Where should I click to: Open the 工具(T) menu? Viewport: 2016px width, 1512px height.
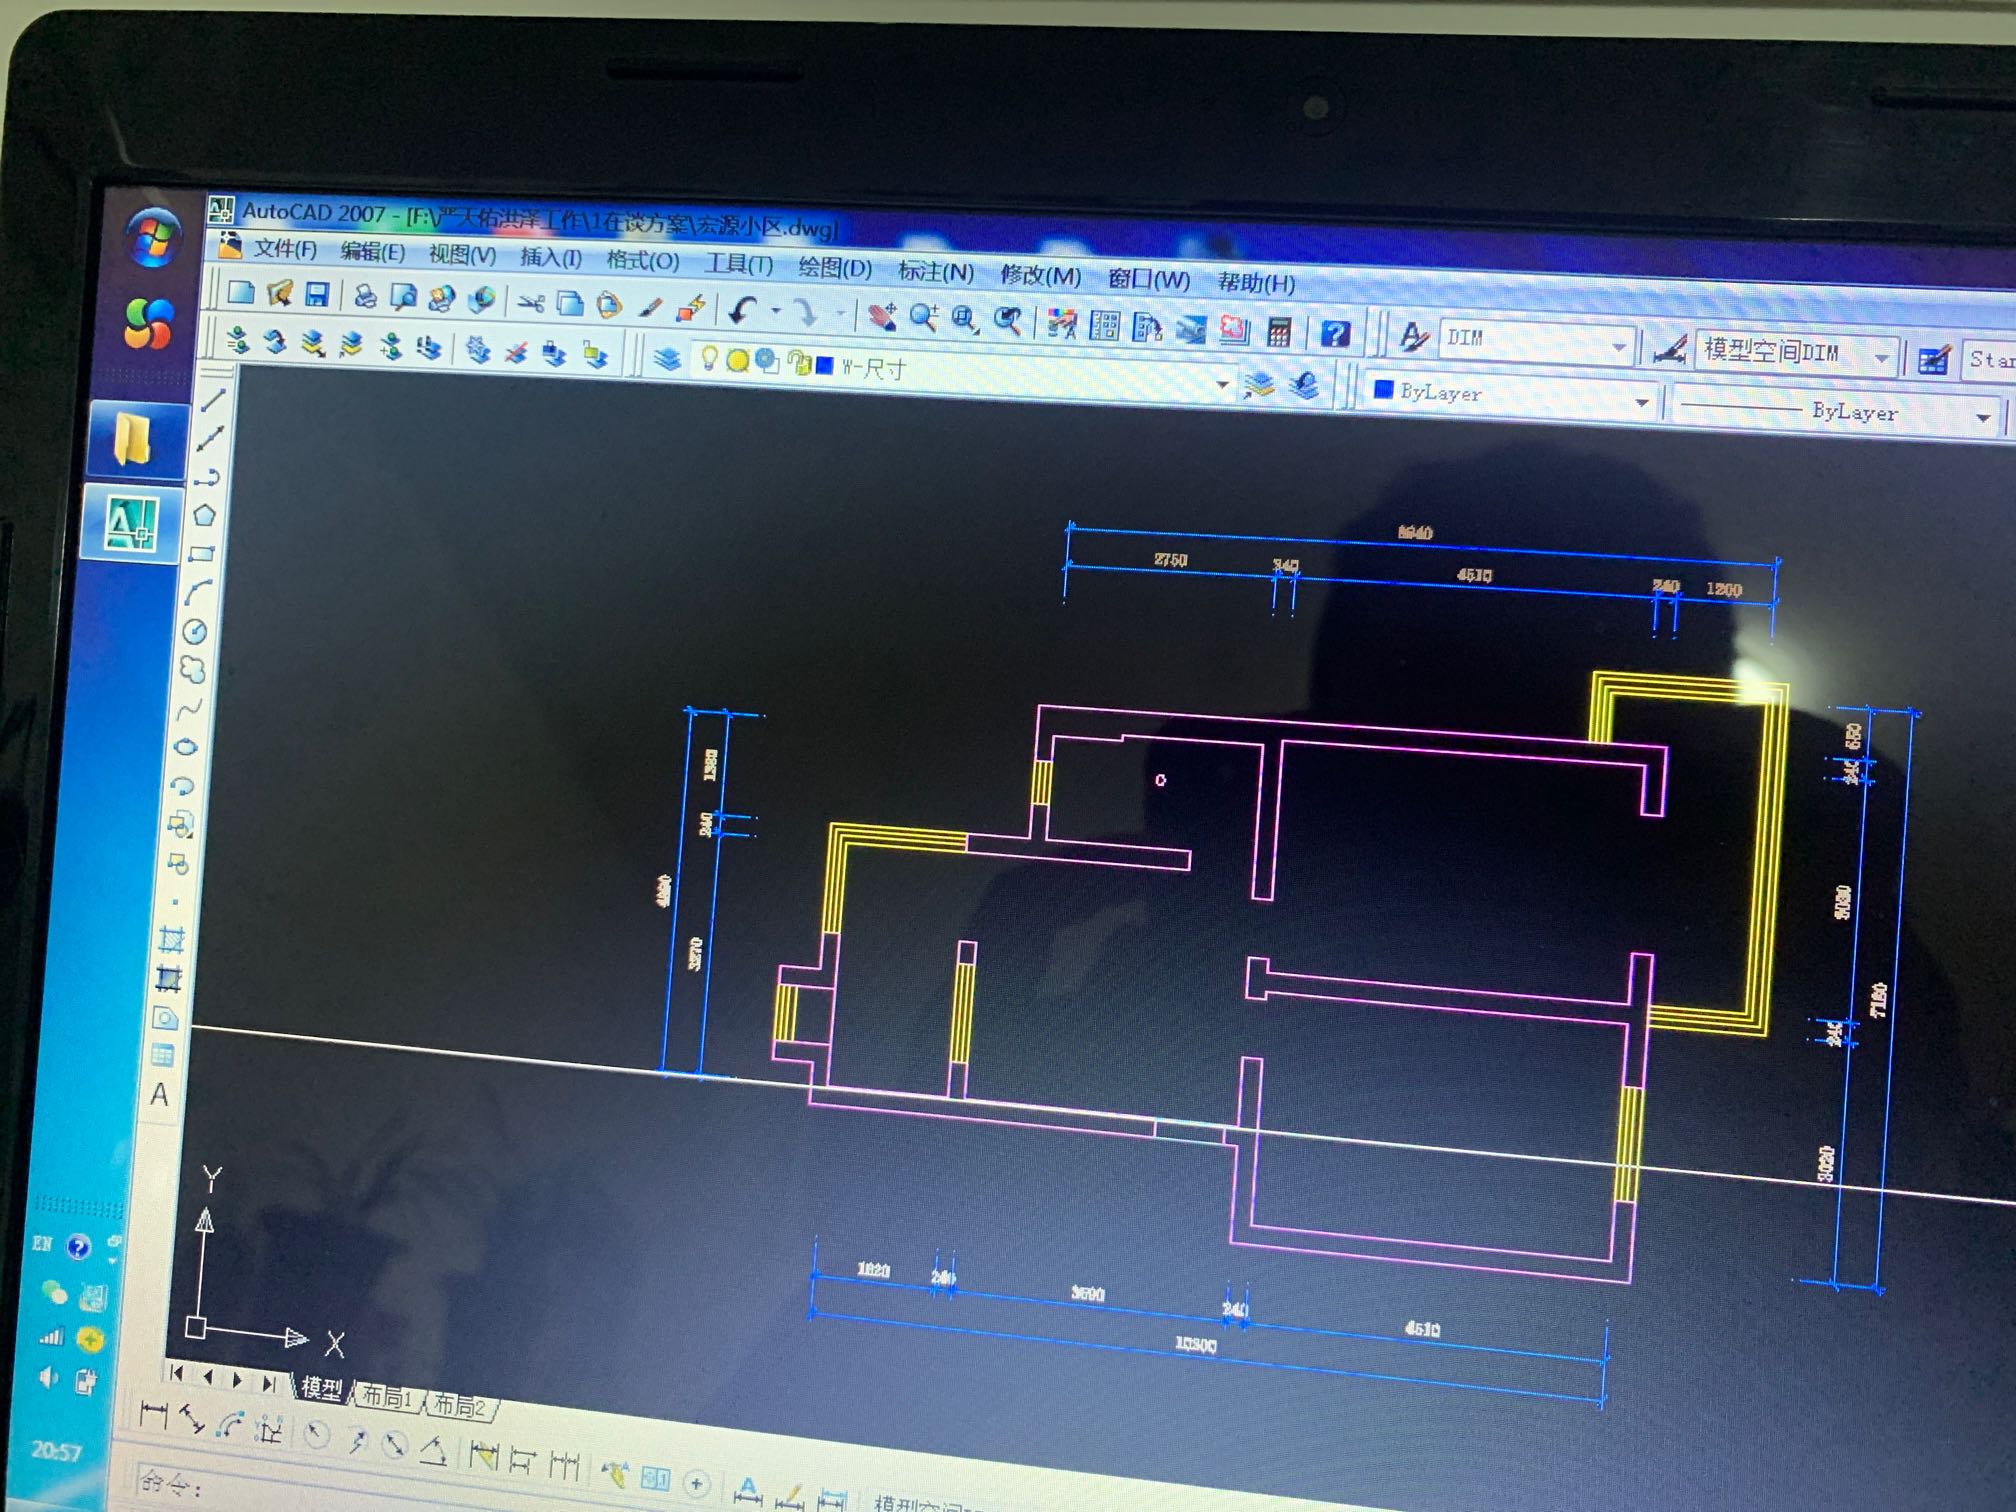click(739, 264)
